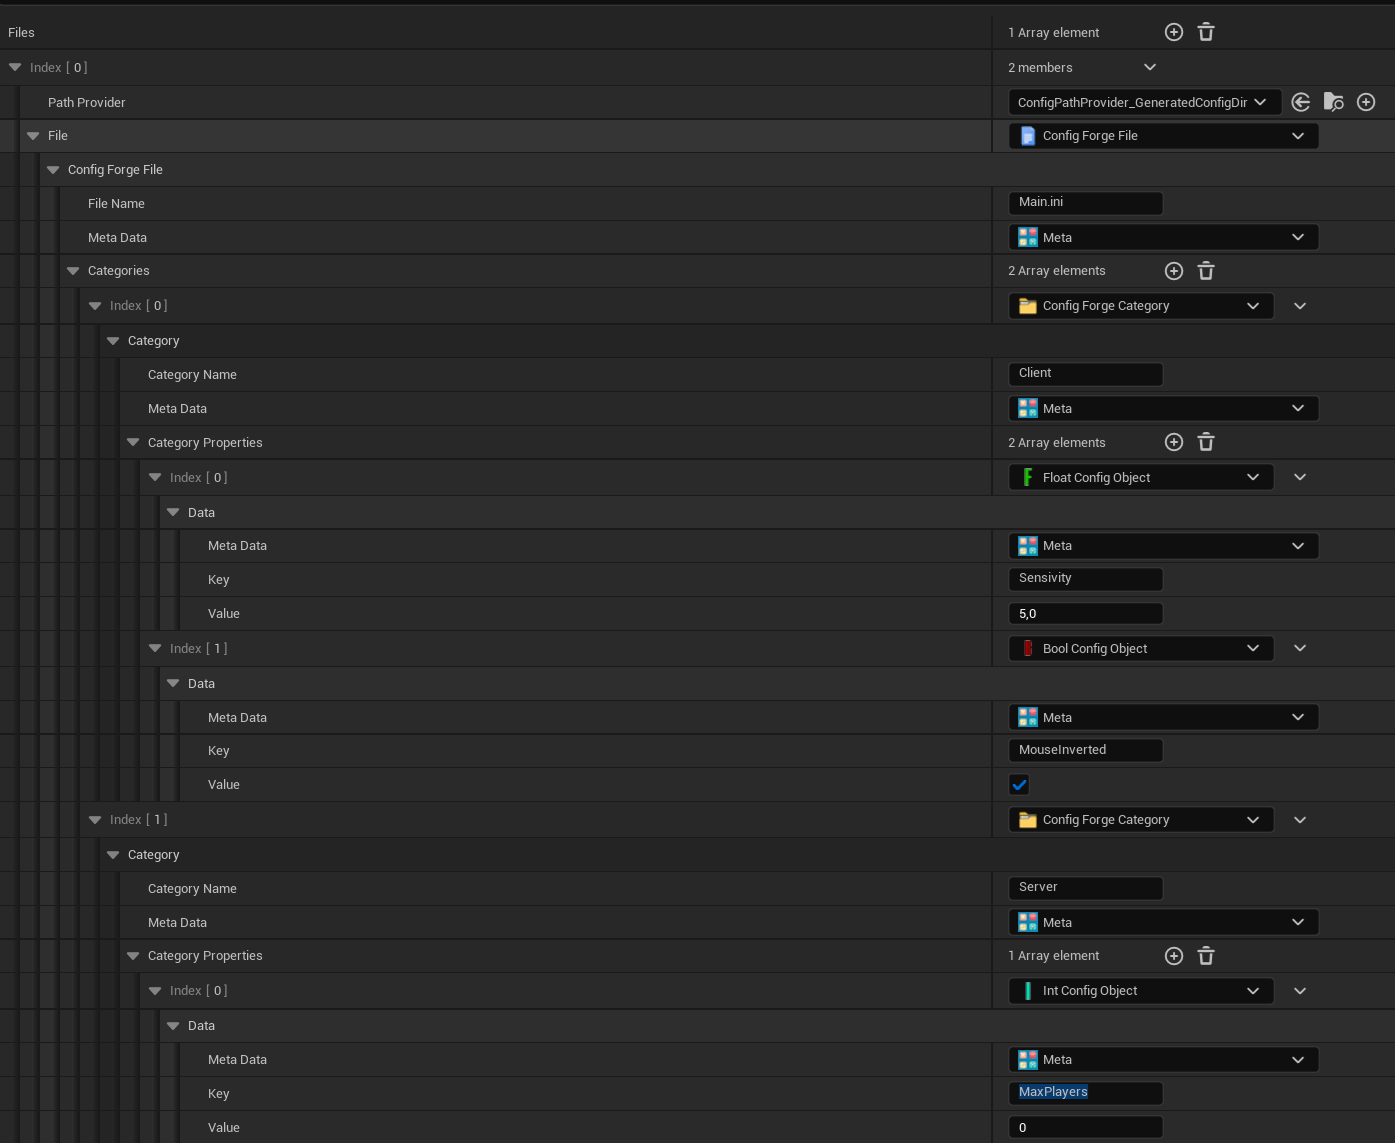Remove all elements from Categories array
This screenshot has height=1143, width=1395.
click(1206, 271)
